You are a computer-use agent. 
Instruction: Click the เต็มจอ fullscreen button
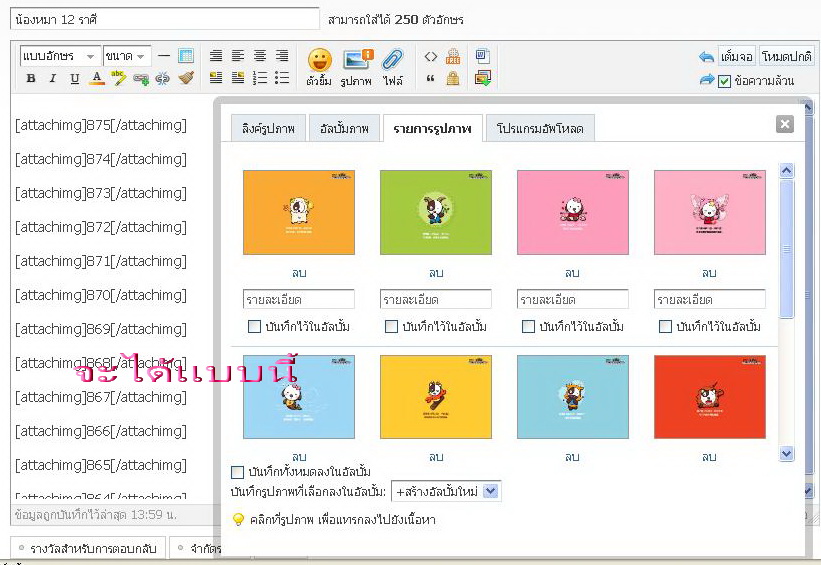point(736,56)
